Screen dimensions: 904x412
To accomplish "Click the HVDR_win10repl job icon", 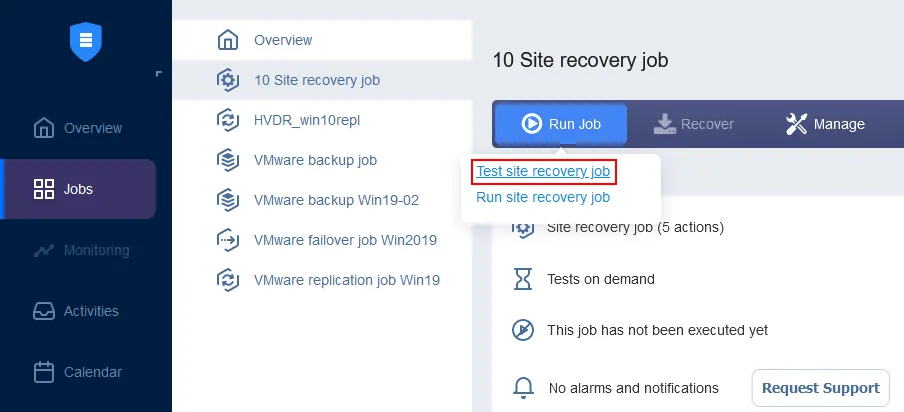I will 228,120.
